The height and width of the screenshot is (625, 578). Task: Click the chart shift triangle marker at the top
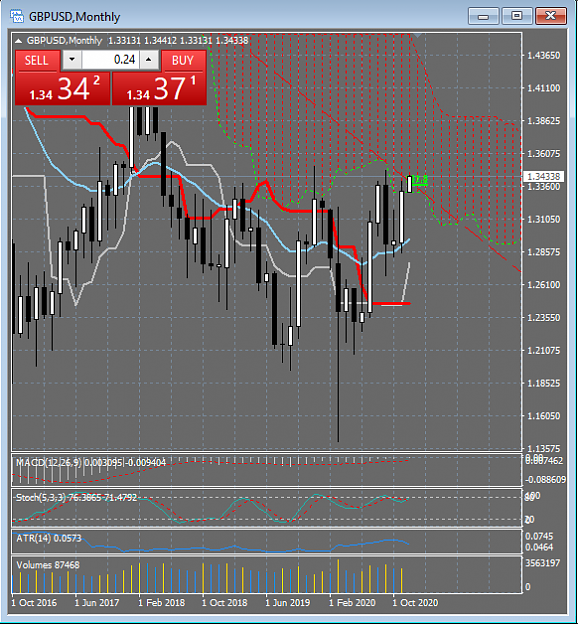417,36
